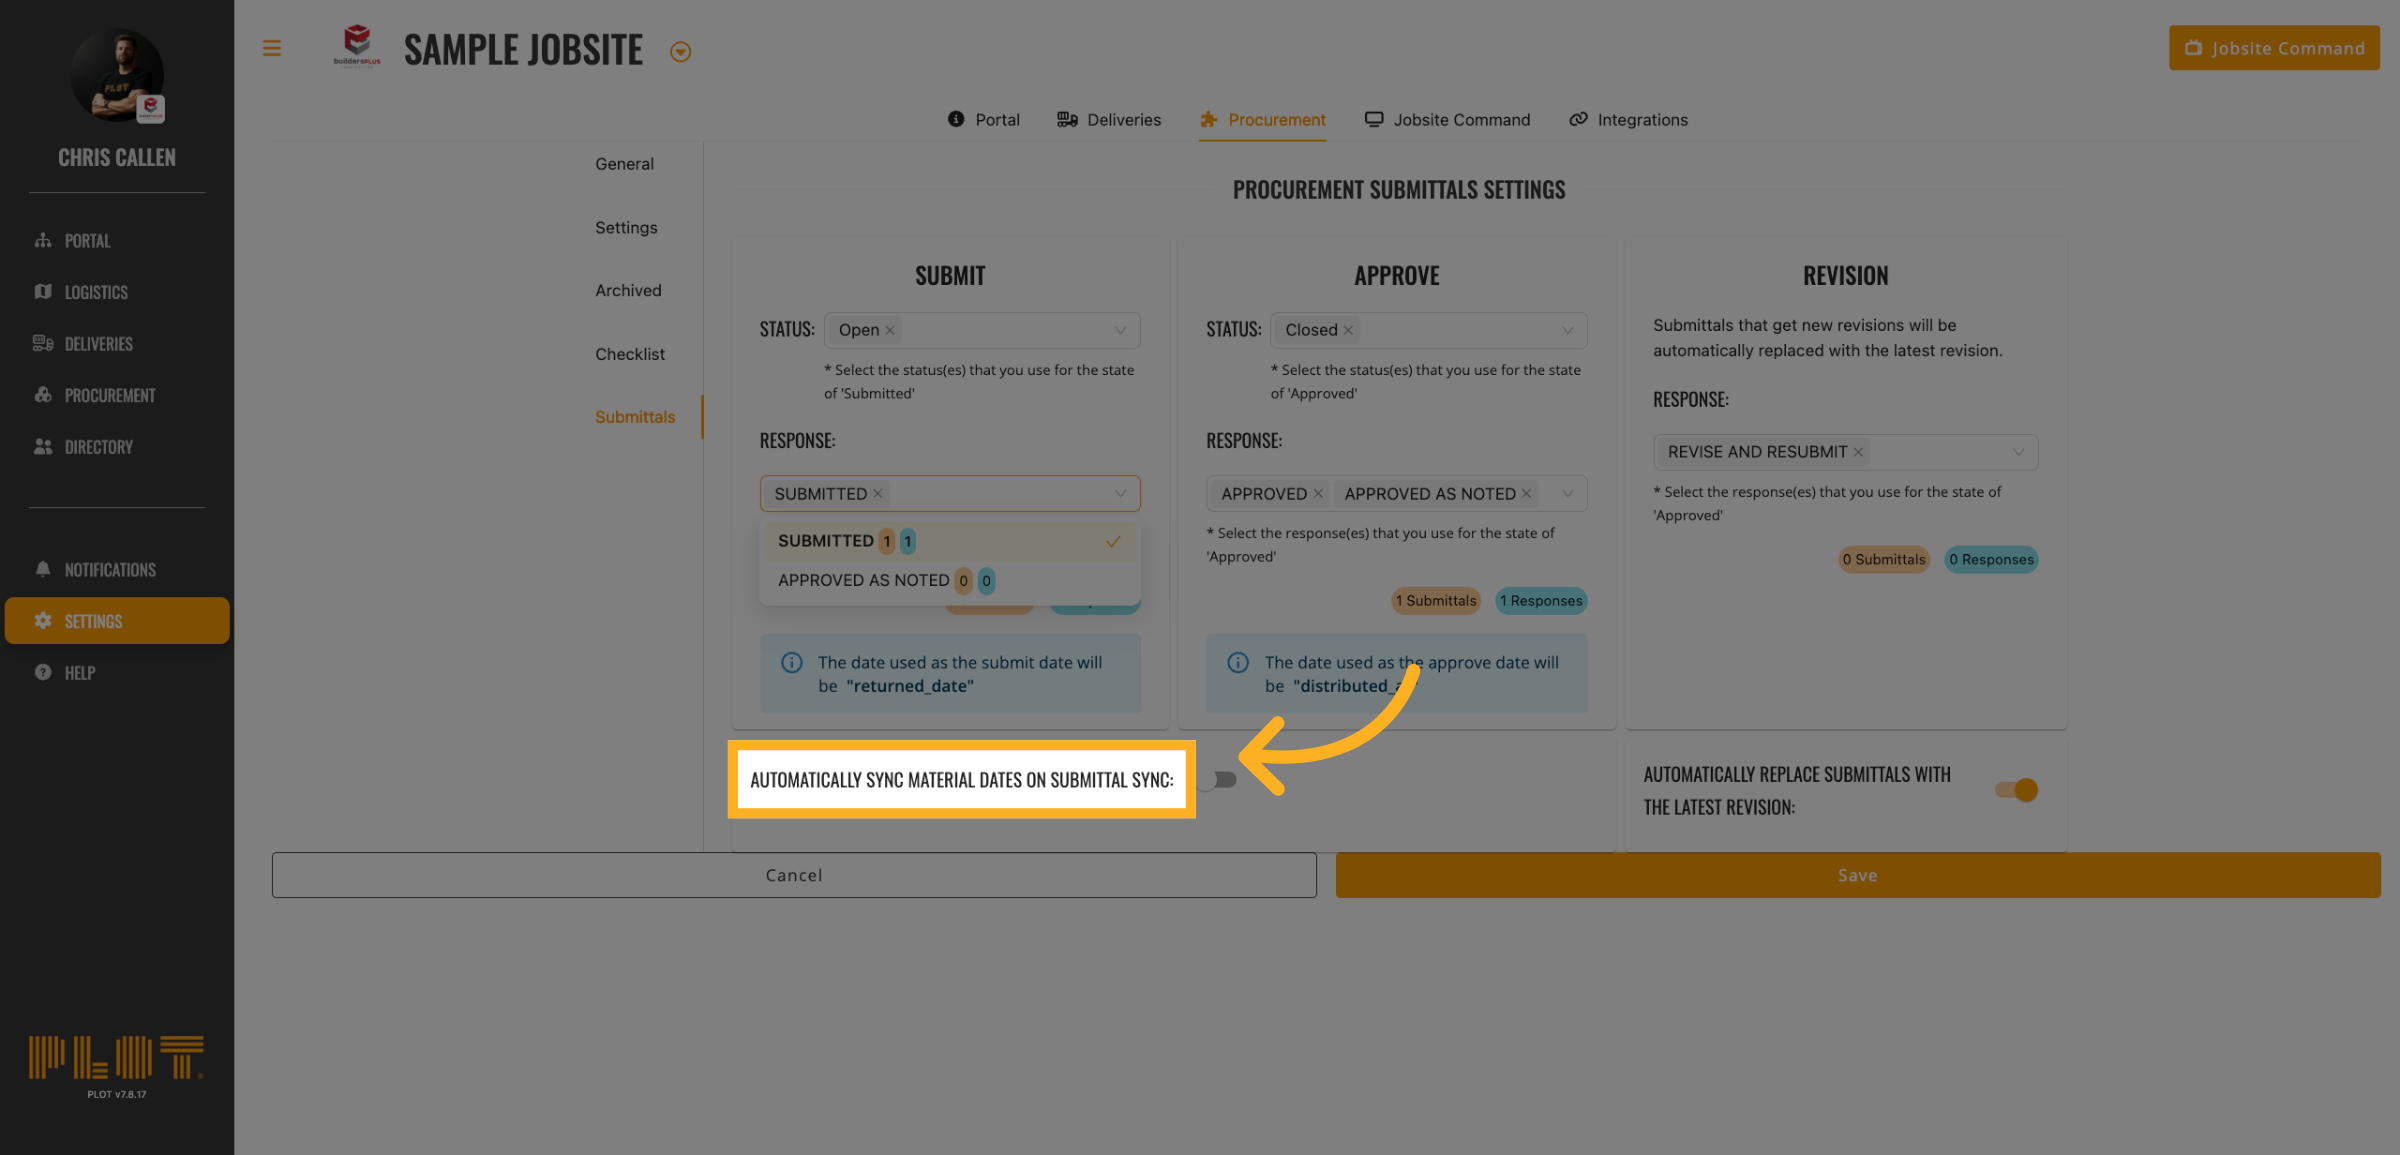Open the Checklist settings section
Screen dimensions: 2400x1155
[x=629, y=354]
